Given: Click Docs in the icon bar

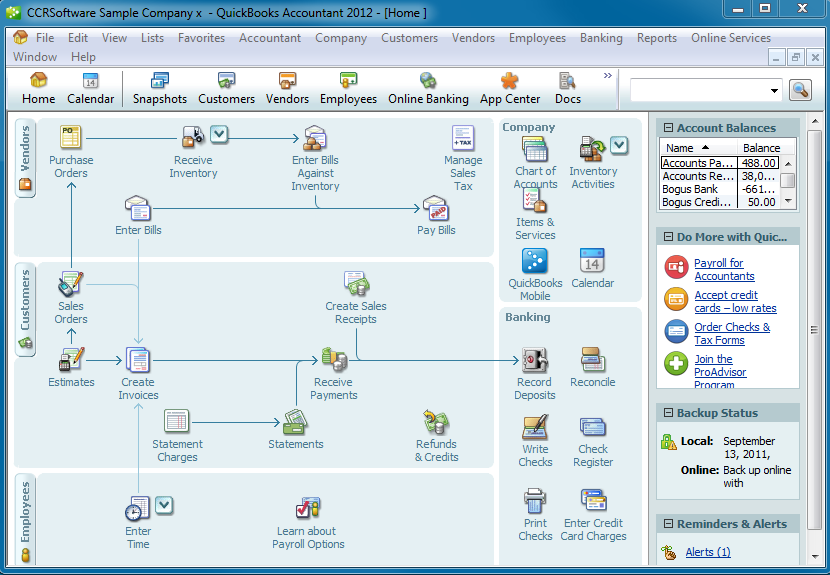Looking at the screenshot, I should coord(567,89).
